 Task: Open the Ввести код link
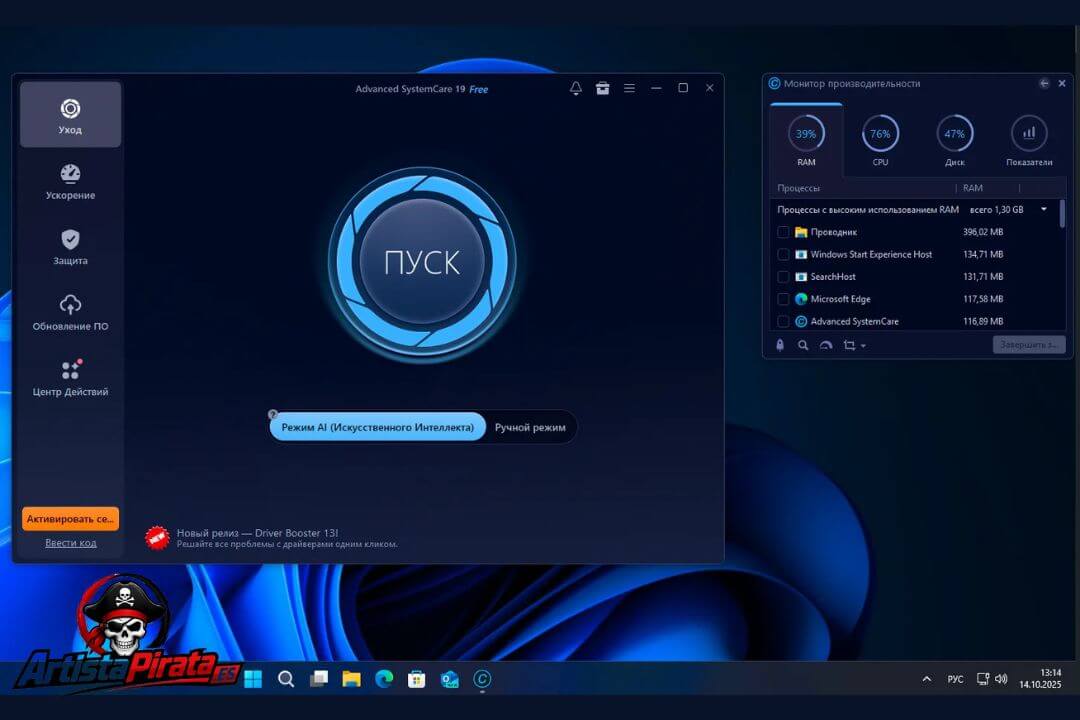(x=70, y=543)
